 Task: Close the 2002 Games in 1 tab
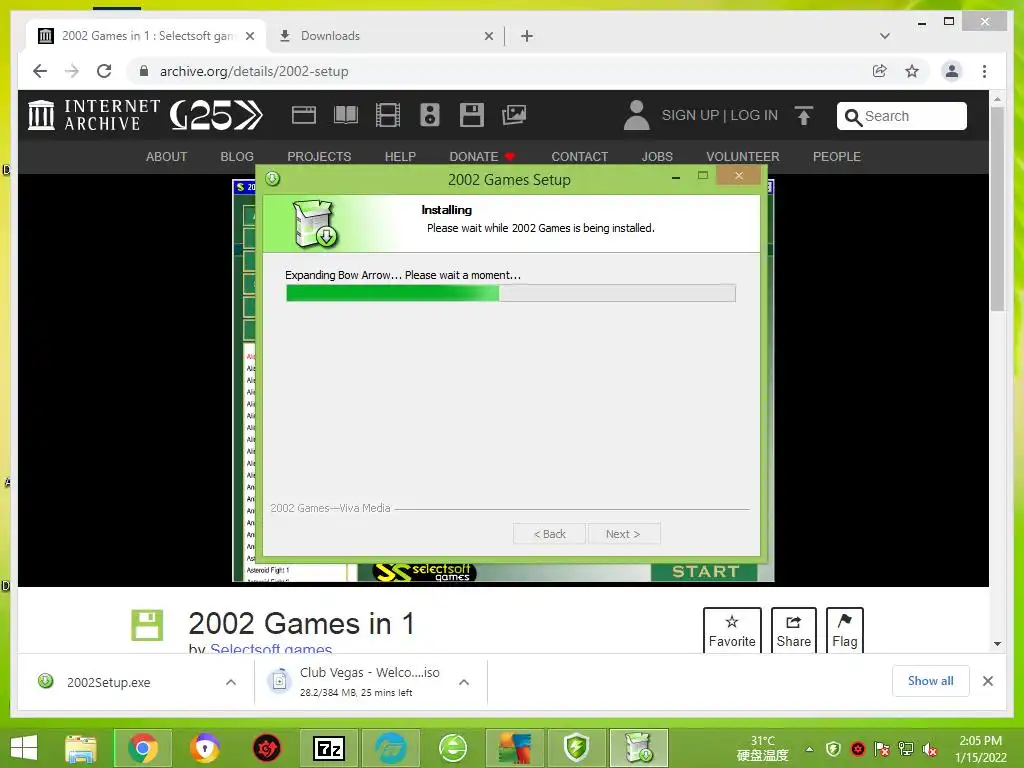click(249, 36)
